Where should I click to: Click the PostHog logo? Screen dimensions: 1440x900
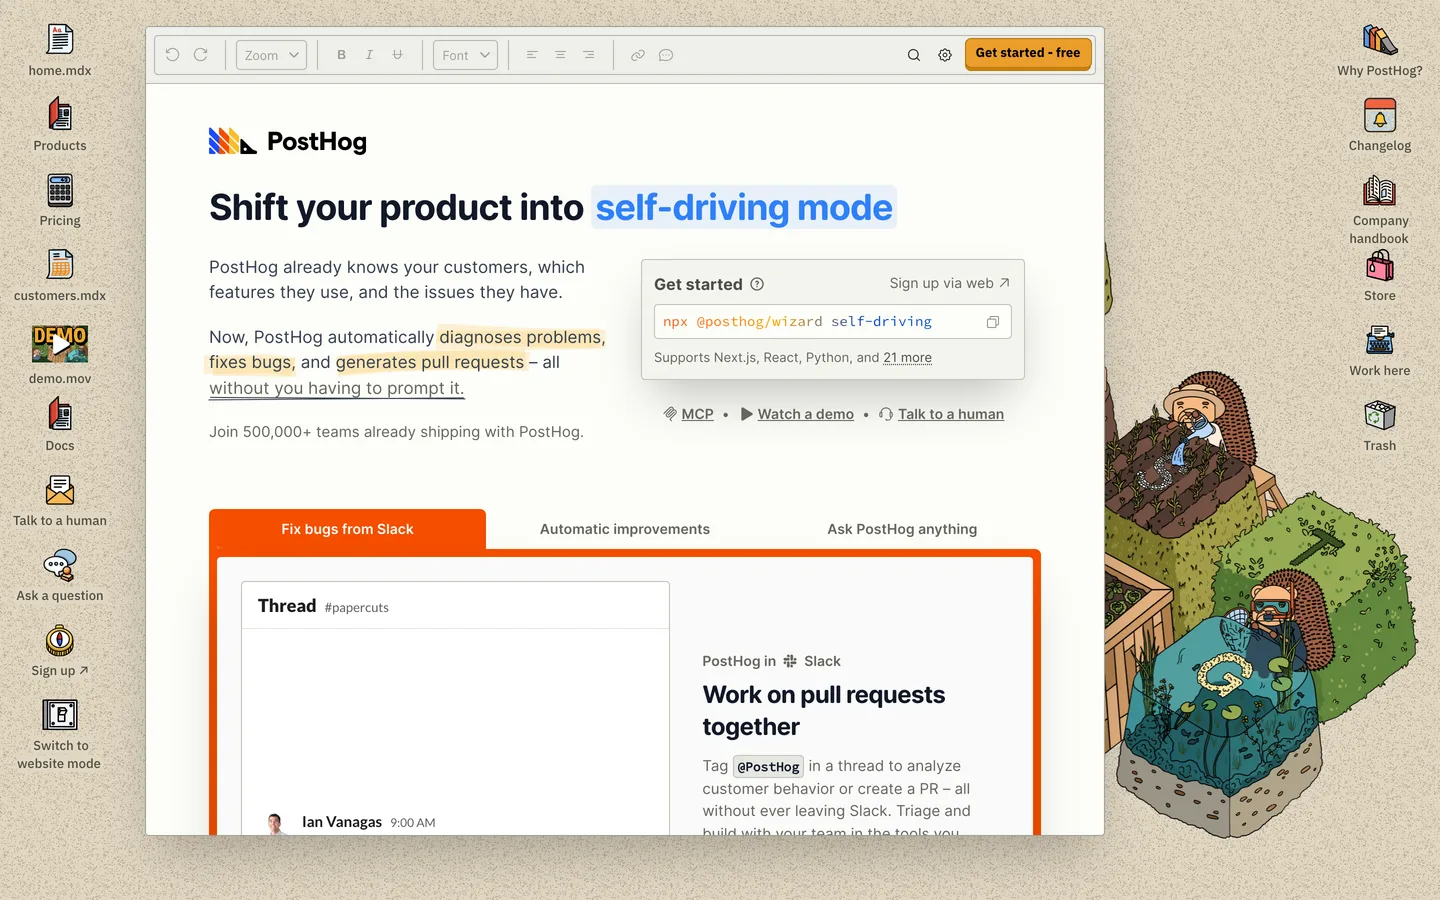[x=288, y=141]
